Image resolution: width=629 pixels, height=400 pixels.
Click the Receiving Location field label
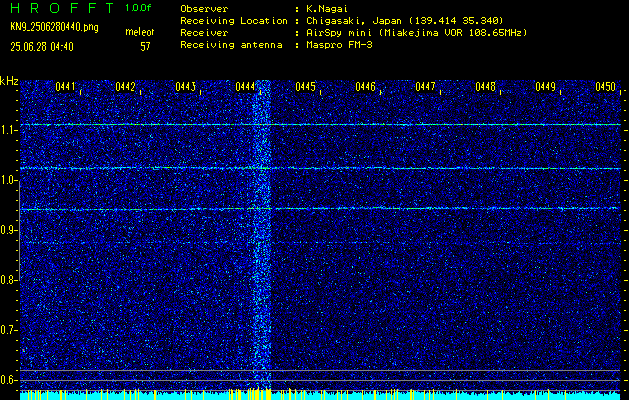coord(234,21)
